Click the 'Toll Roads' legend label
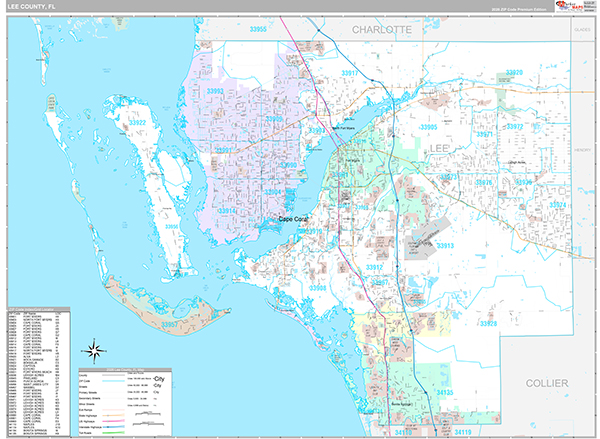This screenshot has height=439, width=600. (x=86, y=433)
